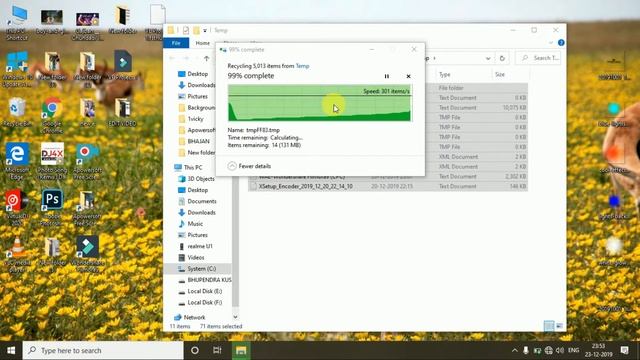
Task: Click the ENG language indicator
Action: (x=573, y=351)
